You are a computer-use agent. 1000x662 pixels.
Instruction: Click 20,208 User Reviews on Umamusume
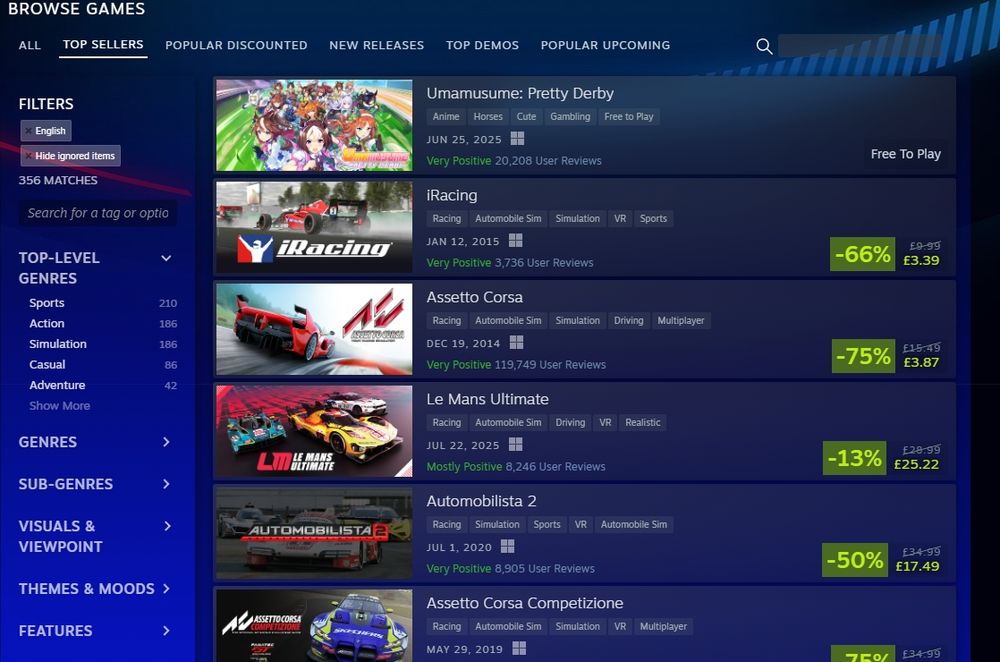(x=548, y=161)
